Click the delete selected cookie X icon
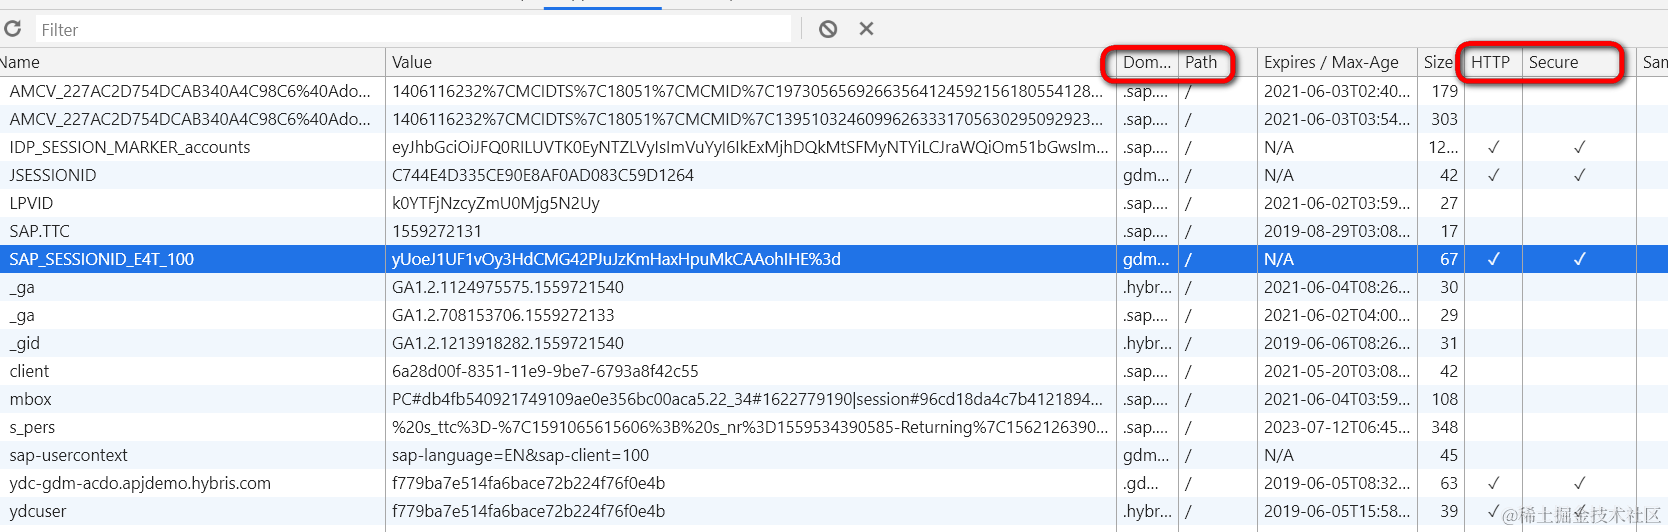The height and width of the screenshot is (532, 1668). pyautogui.click(x=866, y=29)
